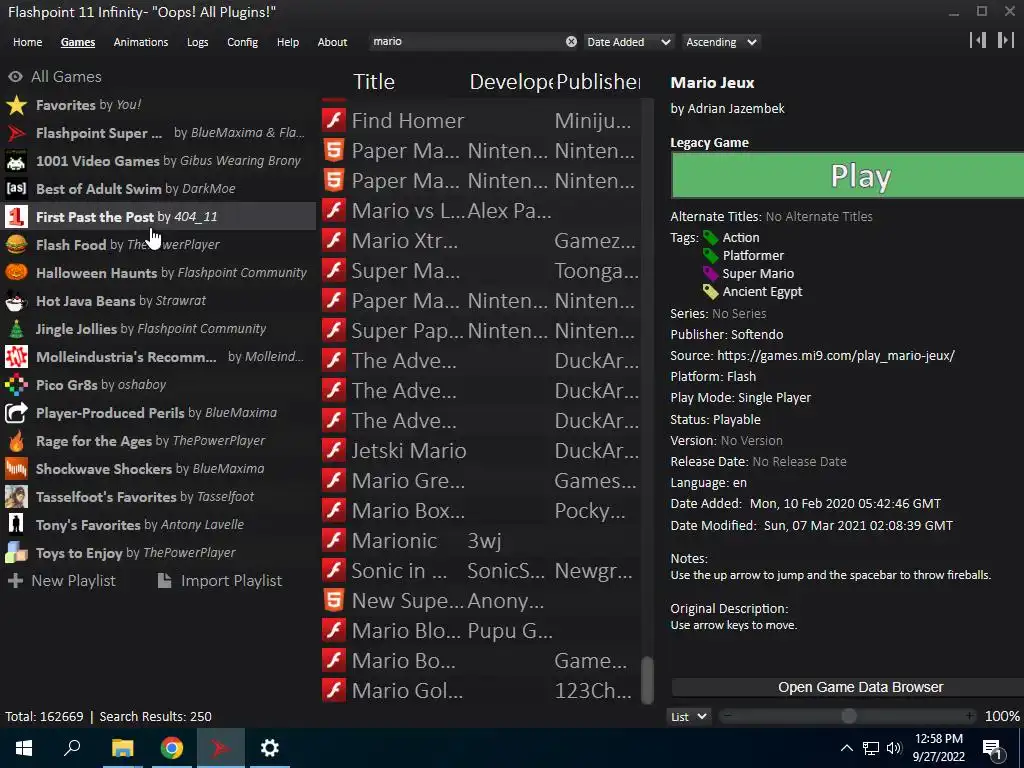1024x768 pixels.
Task: Sort by the Title column header
Action: click(x=374, y=82)
